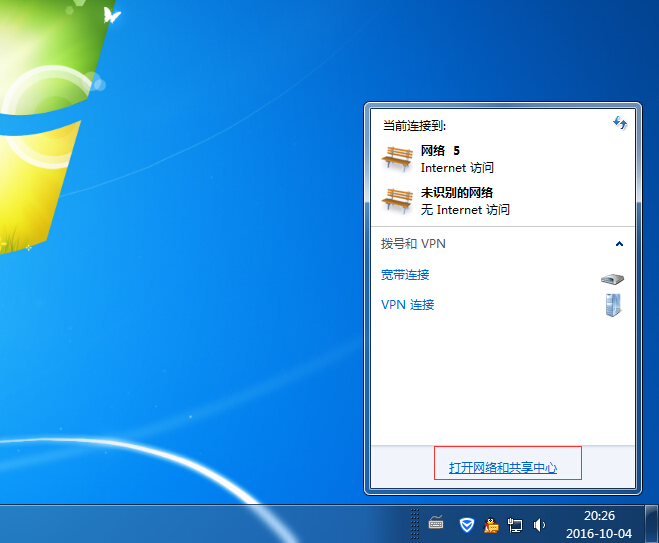The image size is (659, 543).
Task: Click the 宽带连接 modem icon
Action: click(612, 279)
